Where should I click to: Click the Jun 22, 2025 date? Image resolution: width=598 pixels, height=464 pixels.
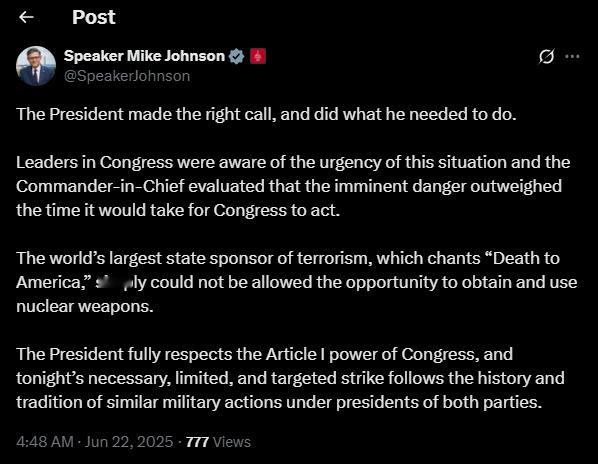pyautogui.click(x=129, y=442)
